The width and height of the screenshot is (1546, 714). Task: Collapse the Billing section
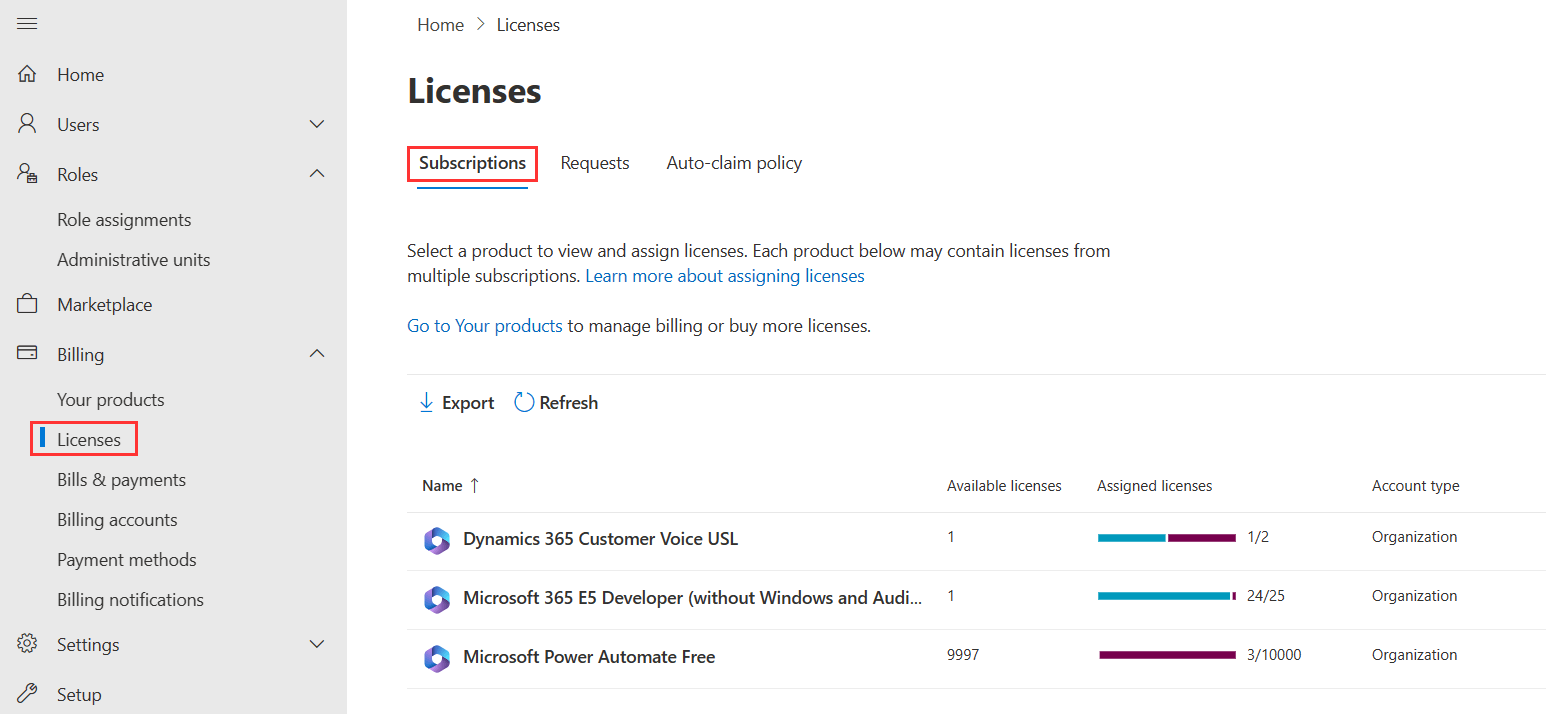tap(317, 353)
